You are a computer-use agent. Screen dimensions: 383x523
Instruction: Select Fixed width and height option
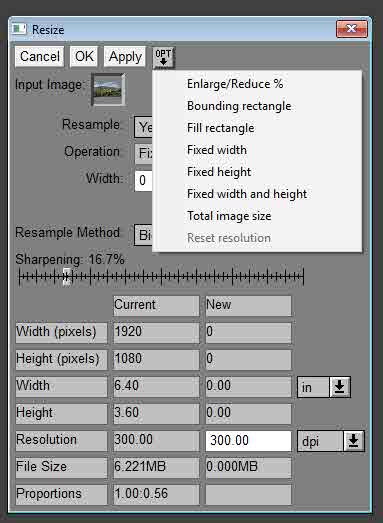247,194
